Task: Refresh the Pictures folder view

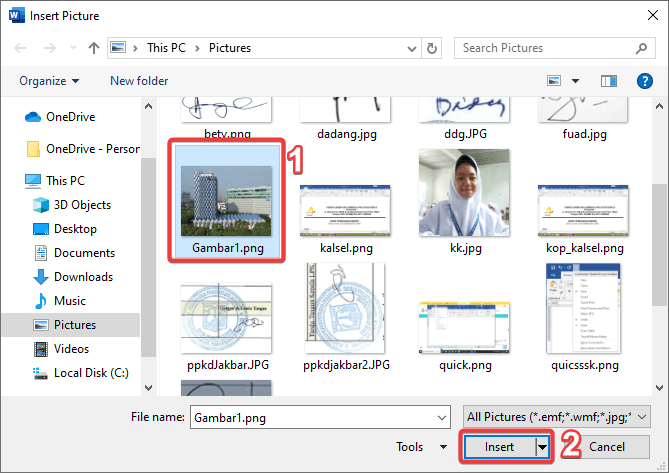Action: point(432,48)
